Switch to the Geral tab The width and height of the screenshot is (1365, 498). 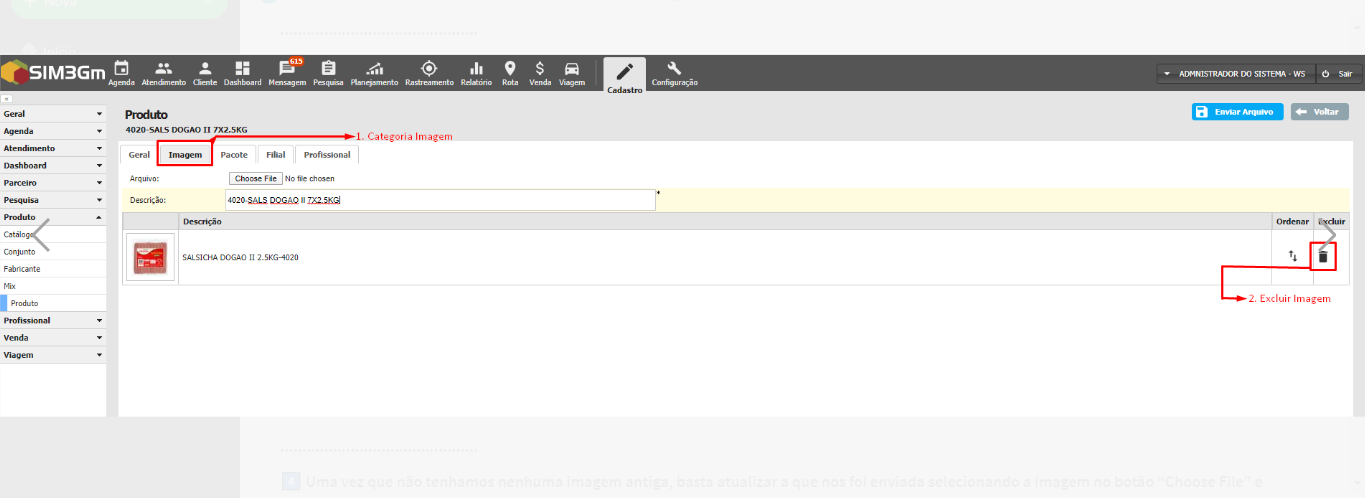tap(139, 155)
